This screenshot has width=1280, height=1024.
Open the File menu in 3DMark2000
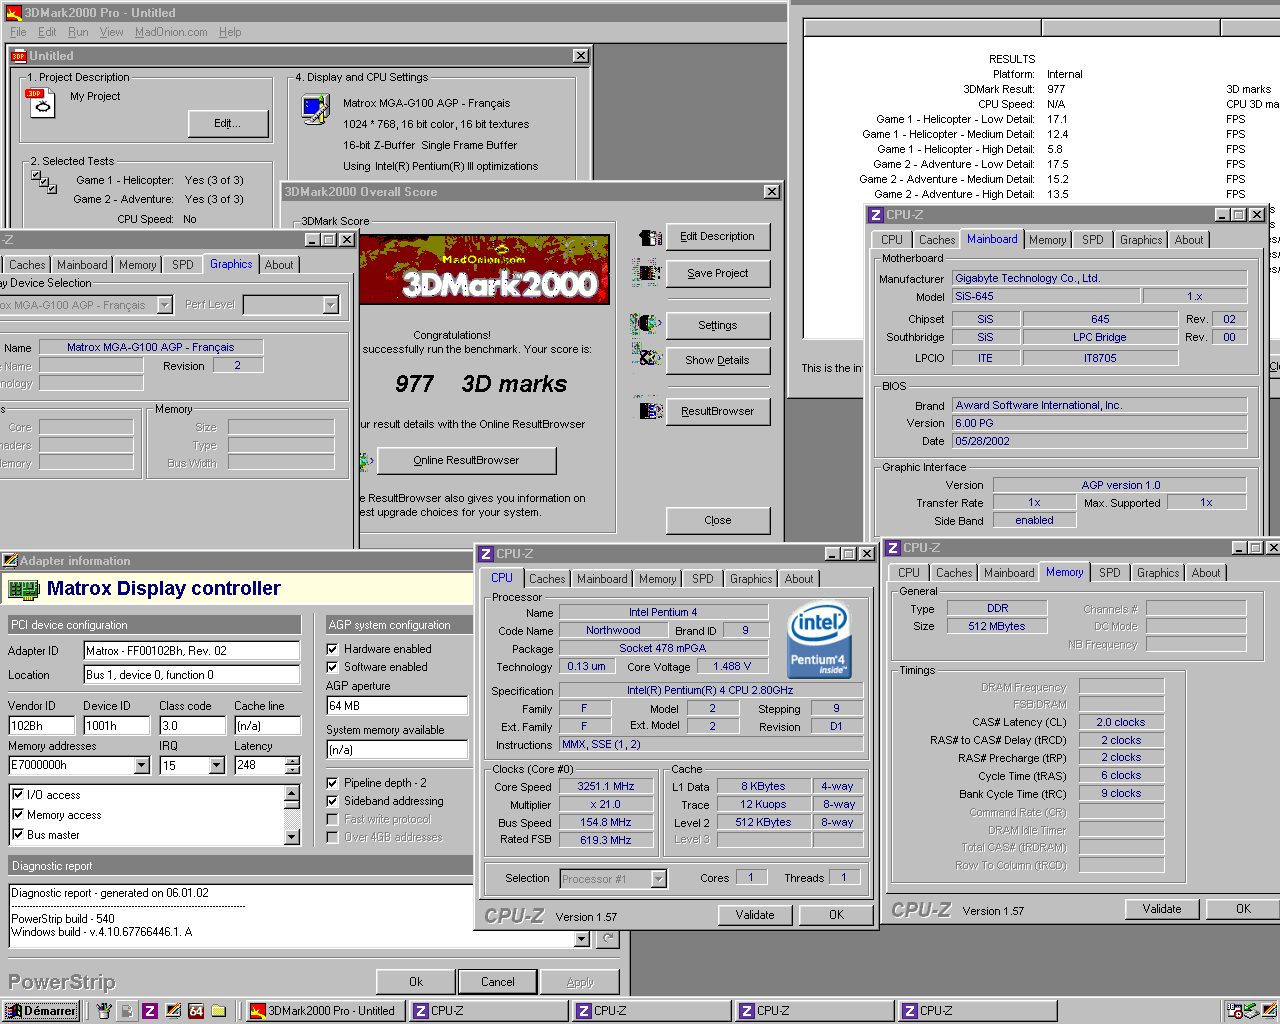(18, 32)
